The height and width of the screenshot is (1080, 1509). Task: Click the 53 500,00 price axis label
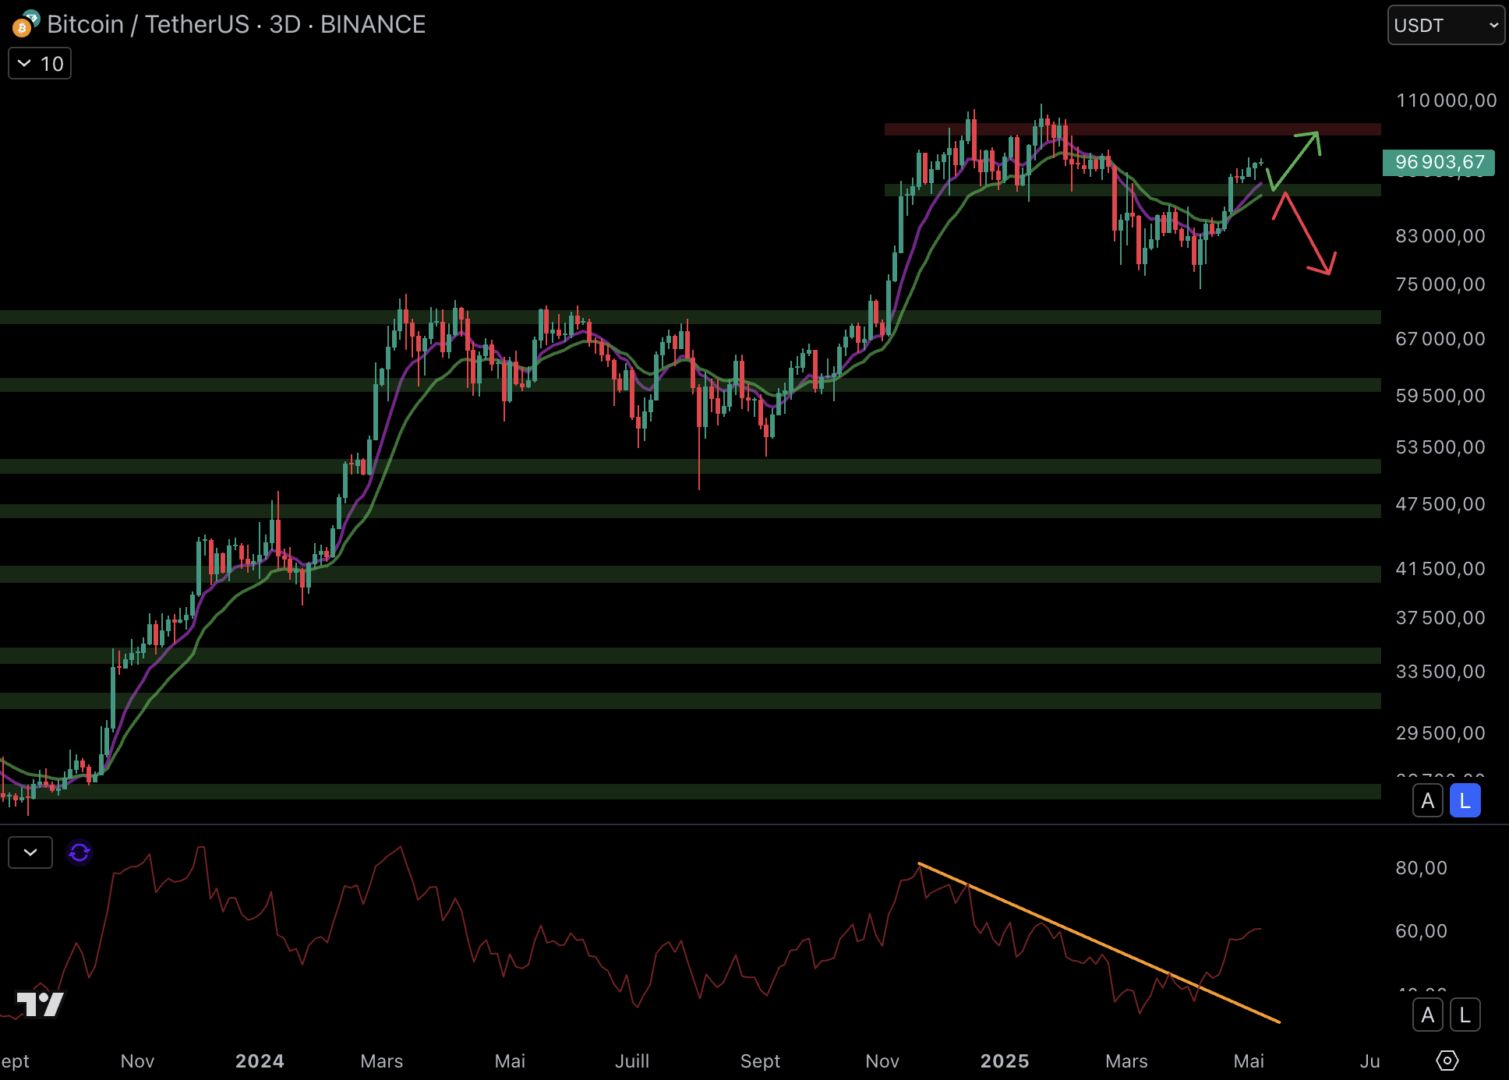1440,447
